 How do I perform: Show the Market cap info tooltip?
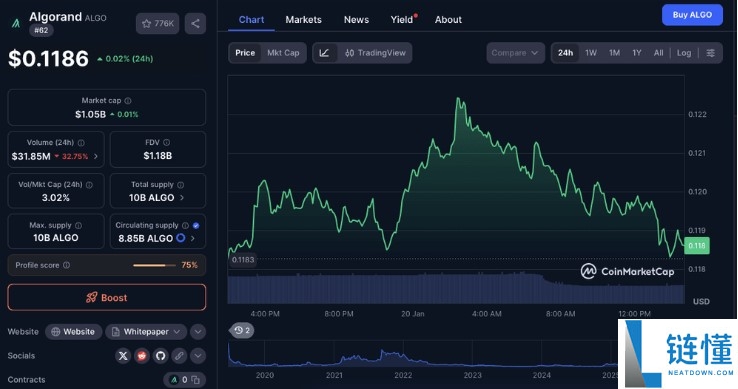tap(128, 101)
